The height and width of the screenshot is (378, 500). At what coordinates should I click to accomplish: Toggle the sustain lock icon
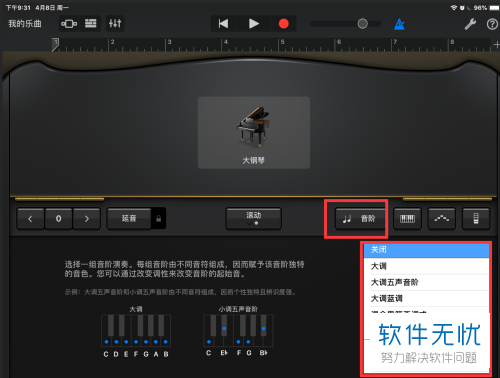click(x=159, y=219)
